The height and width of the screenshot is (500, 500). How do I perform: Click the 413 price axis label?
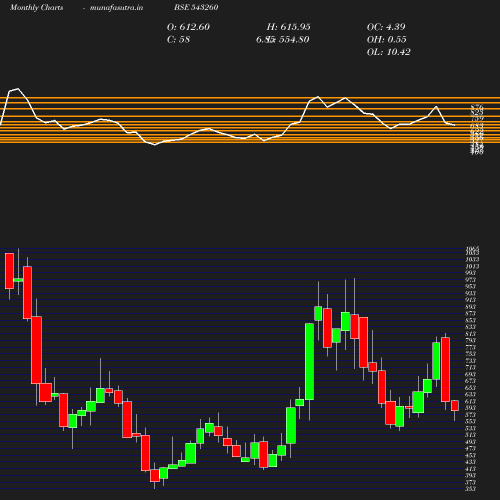point(470,469)
